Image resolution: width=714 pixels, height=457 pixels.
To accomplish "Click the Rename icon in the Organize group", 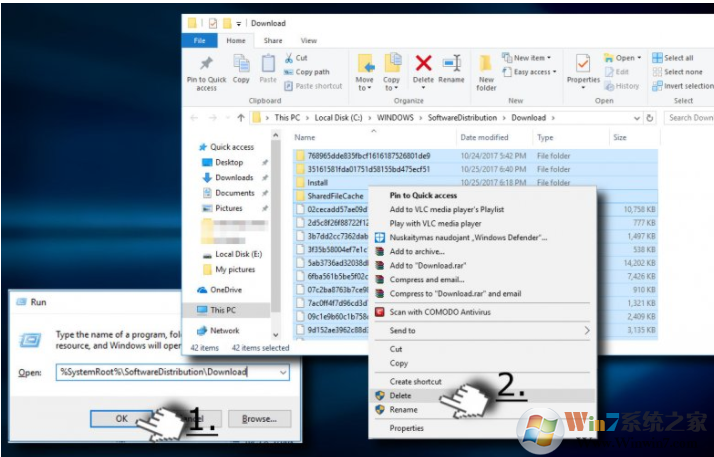I will tap(451, 65).
